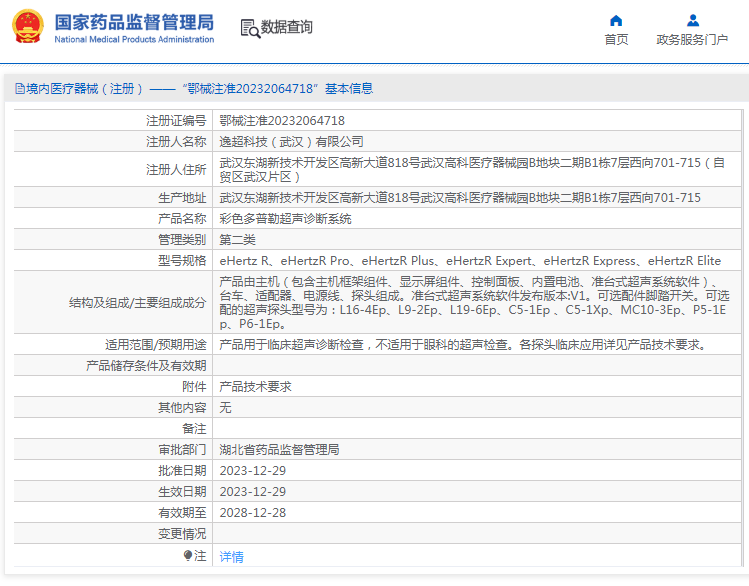The width and height of the screenshot is (749, 586).
Task: Click the 批准日期 value 2023-12-29
Action: pyautogui.click(x=252, y=470)
